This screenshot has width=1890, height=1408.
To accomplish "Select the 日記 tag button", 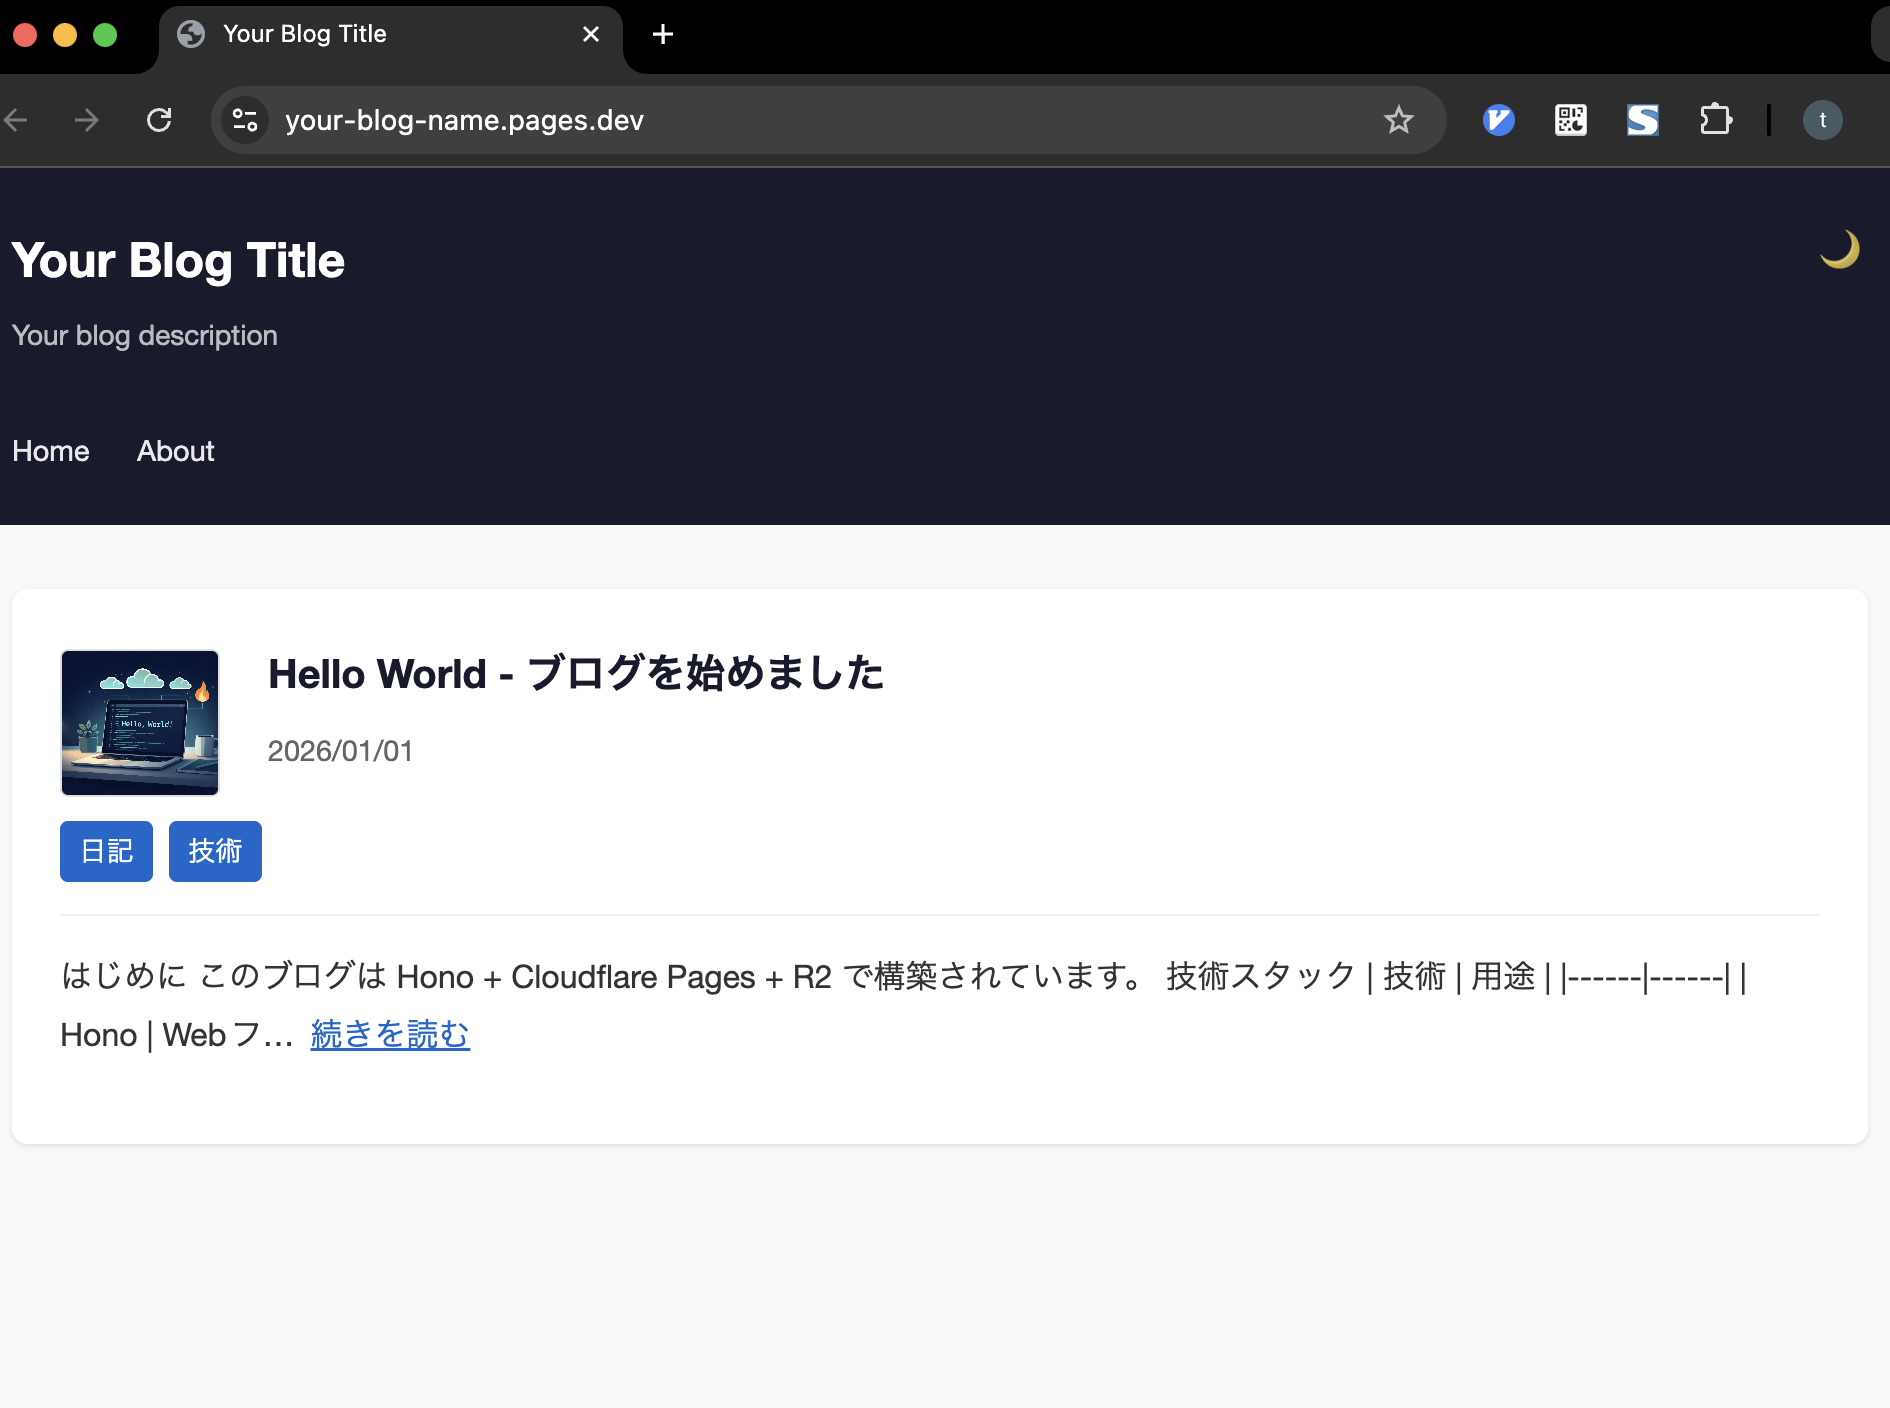I will [x=106, y=851].
